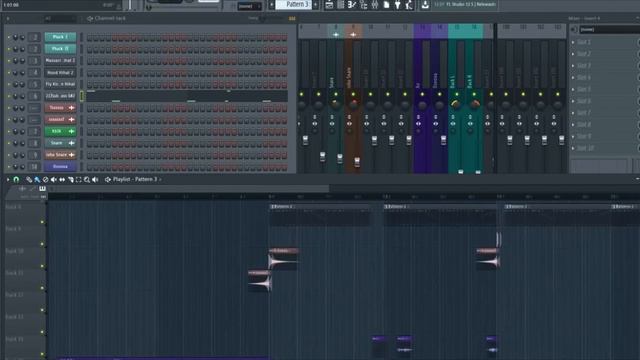This screenshot has height=360, width=640.
Task: Click the Snare mixer track volume fader
Action: pyautogui.click(x=340, y=158)
